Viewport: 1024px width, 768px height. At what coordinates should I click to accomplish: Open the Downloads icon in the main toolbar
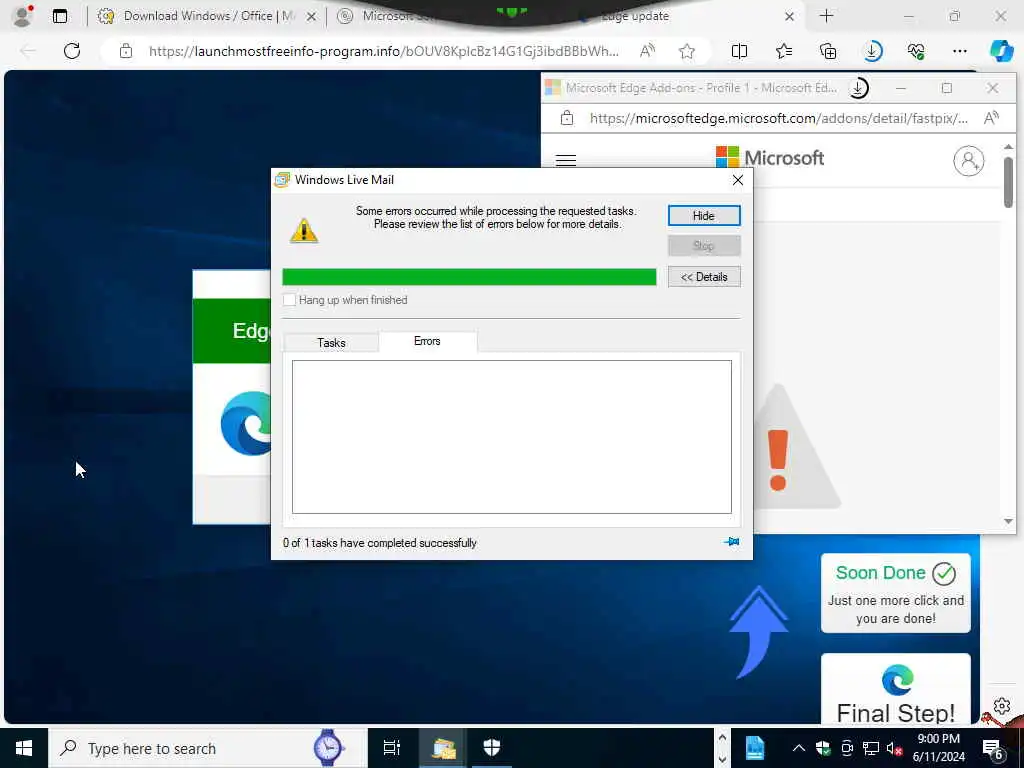coord(872,51)
